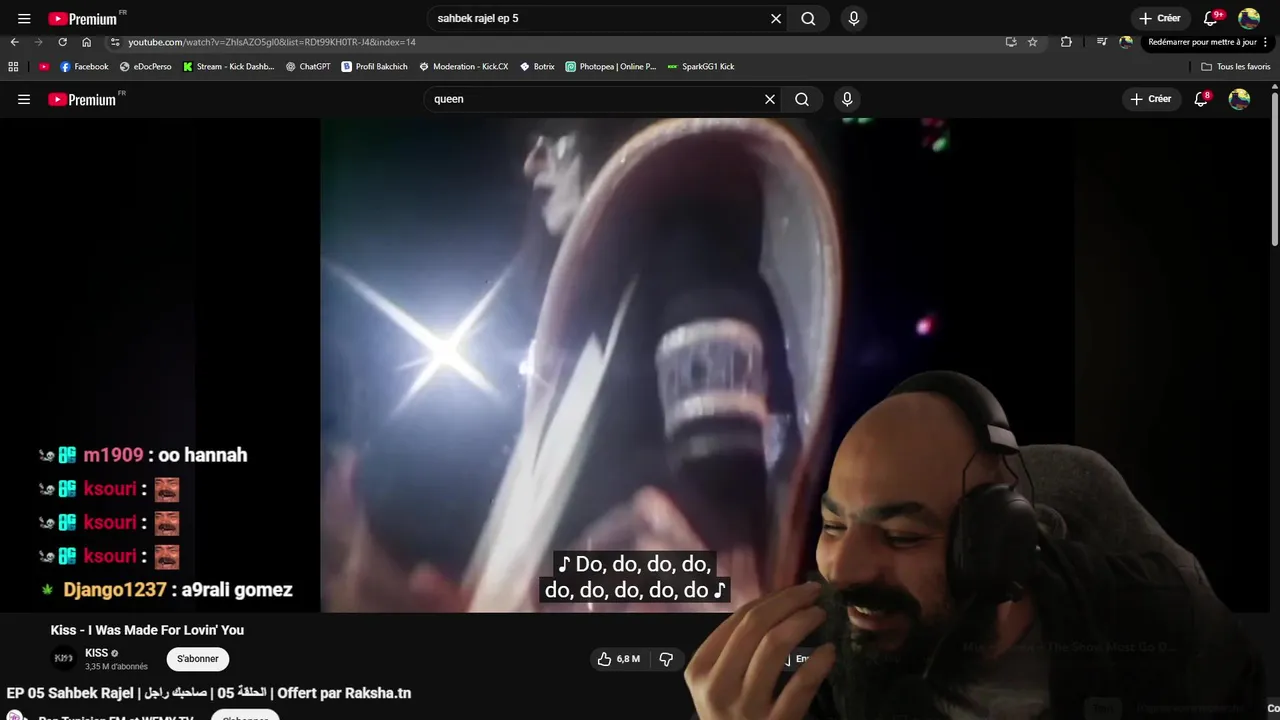Open the ChatGPT bookmark
Viewport: 1280px width, 720px height.
click(x=308, y=66)
